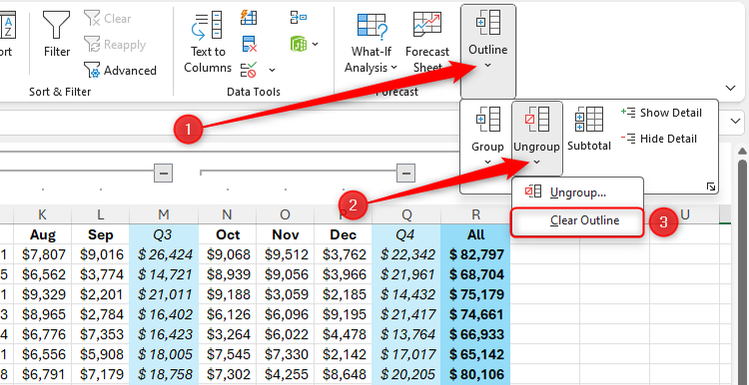
Task: Click the Q3 header cell
Action: click(x=163, y=235)
